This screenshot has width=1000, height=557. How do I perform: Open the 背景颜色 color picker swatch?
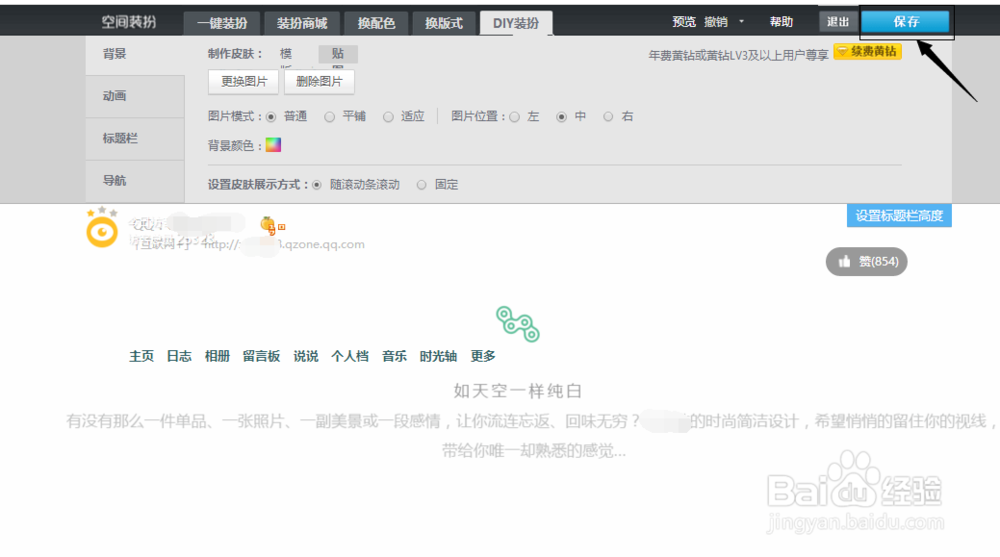point(273,145)
